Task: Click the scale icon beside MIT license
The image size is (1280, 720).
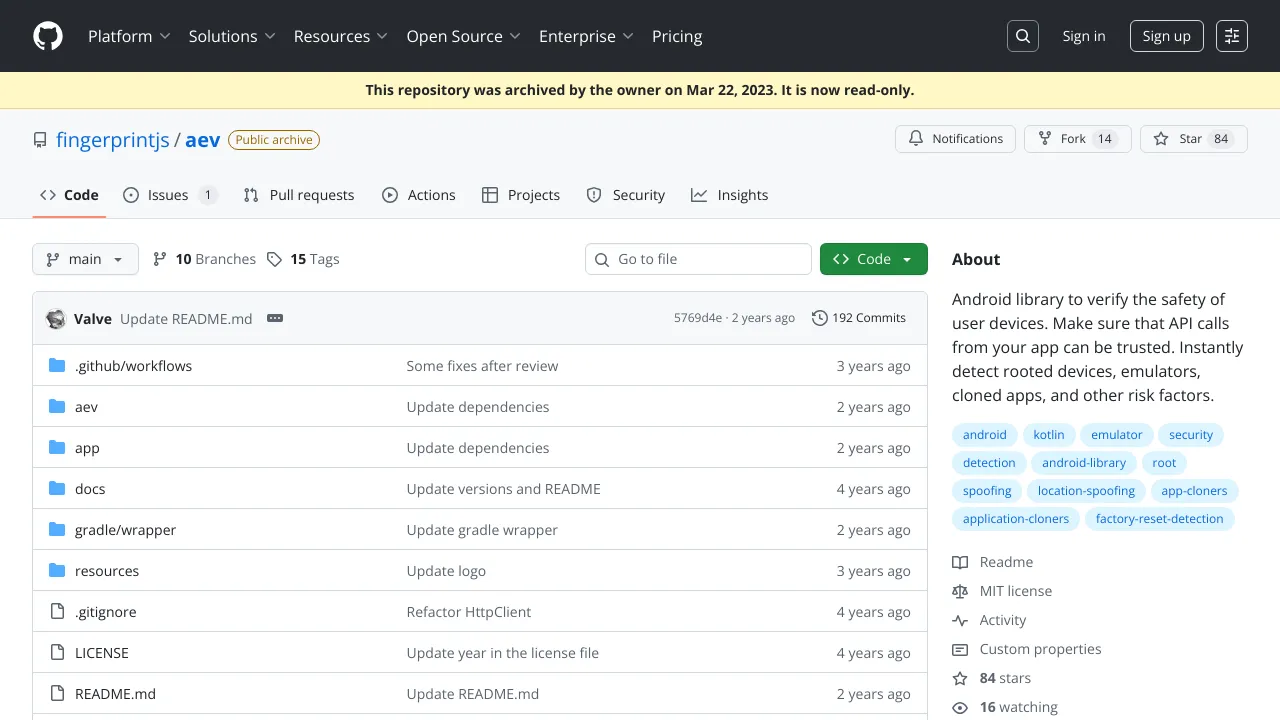Action: pos(960,591)
